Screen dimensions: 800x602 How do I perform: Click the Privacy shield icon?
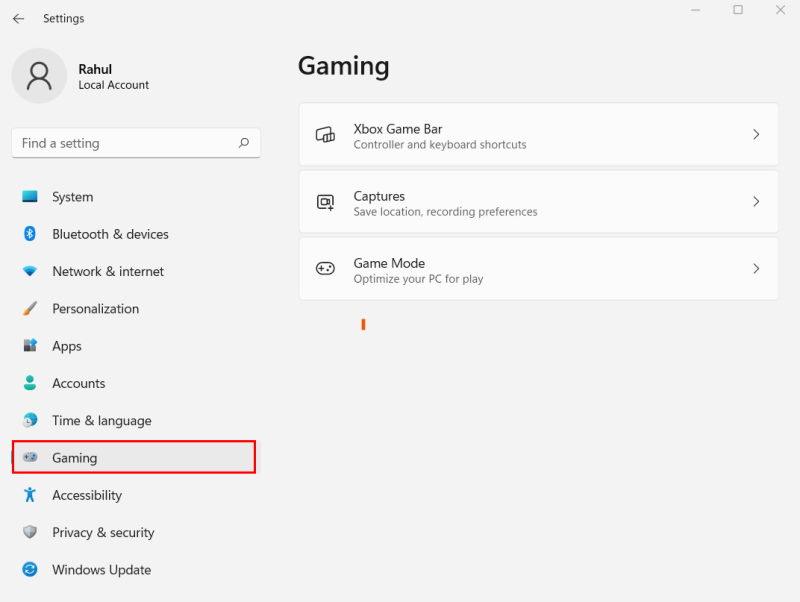click(x=30, y=532)
